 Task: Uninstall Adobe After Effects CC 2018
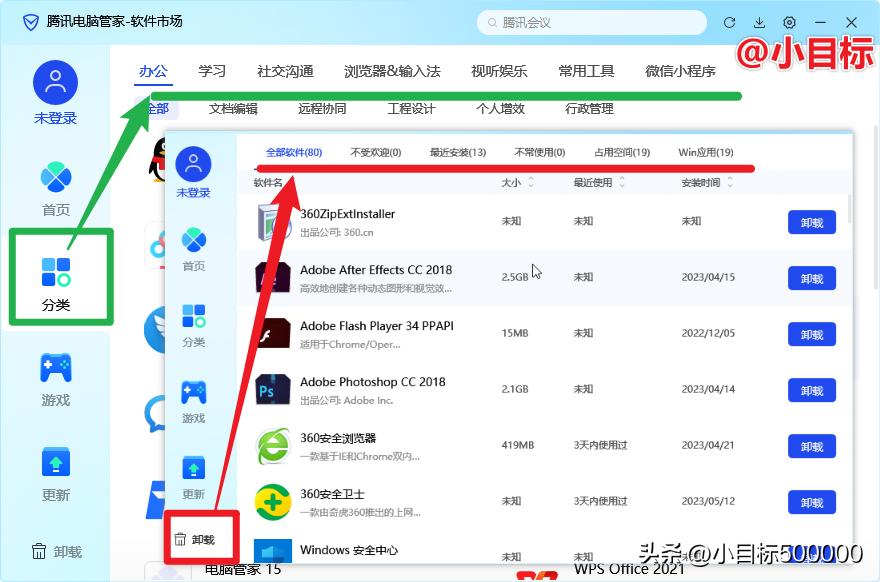point(811,278)
